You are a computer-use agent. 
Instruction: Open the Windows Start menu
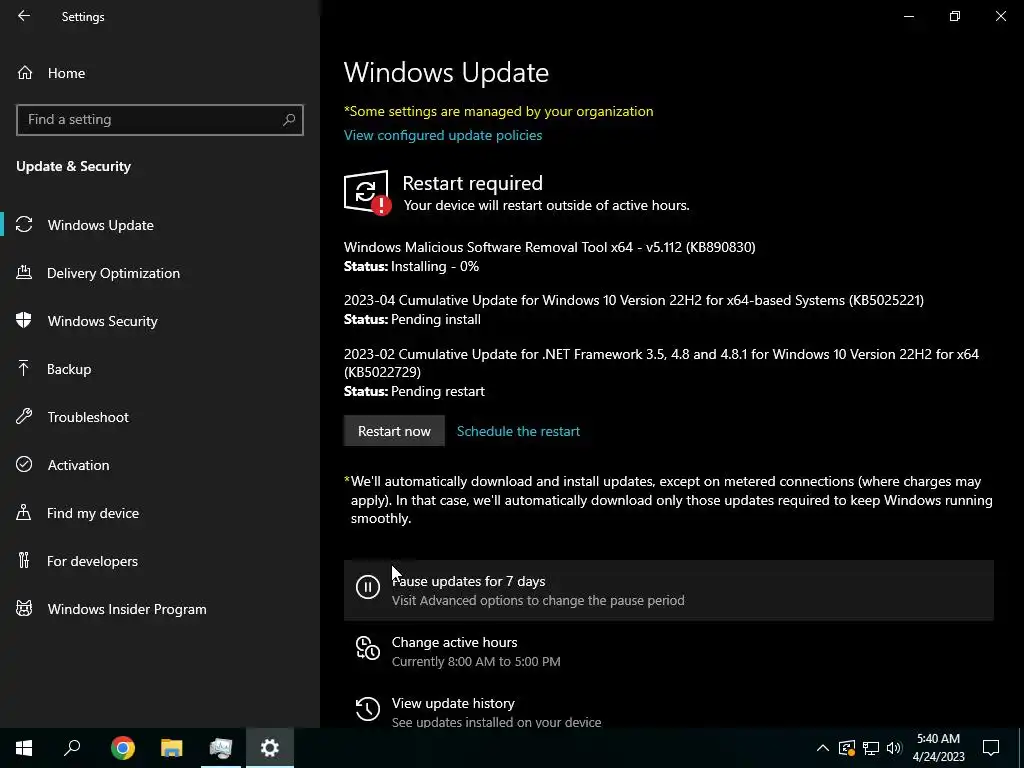tap(24, 748)
